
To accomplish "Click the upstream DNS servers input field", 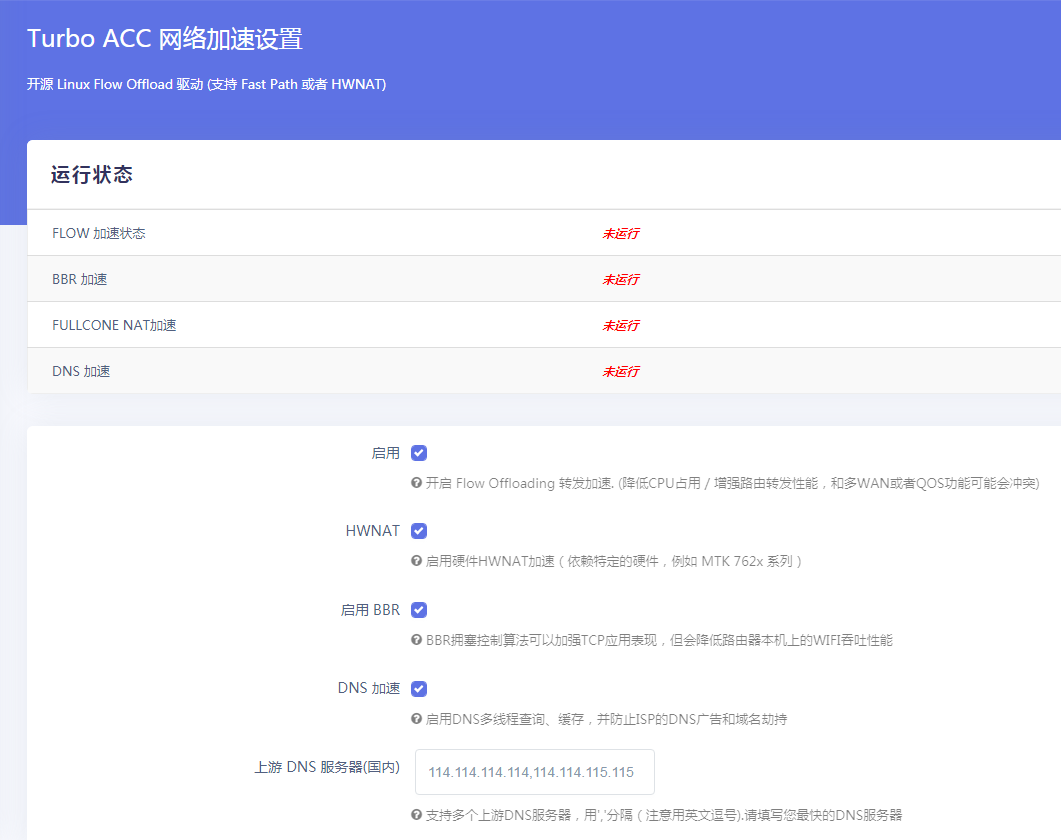I will (x=534, y=771).
